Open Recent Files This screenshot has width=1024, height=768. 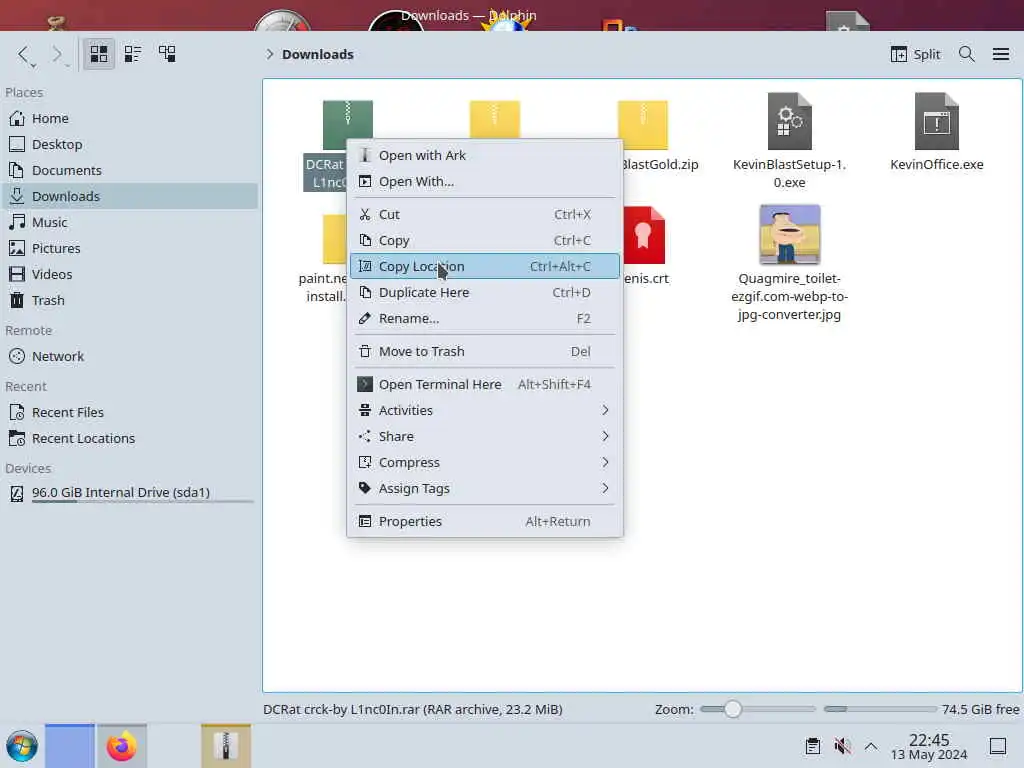(x=131, y=413)
